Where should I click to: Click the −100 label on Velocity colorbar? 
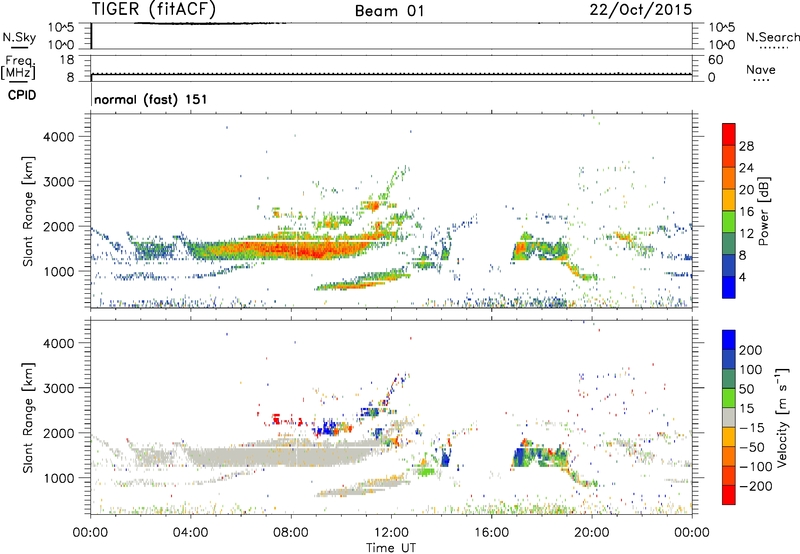tap(756, 466)
